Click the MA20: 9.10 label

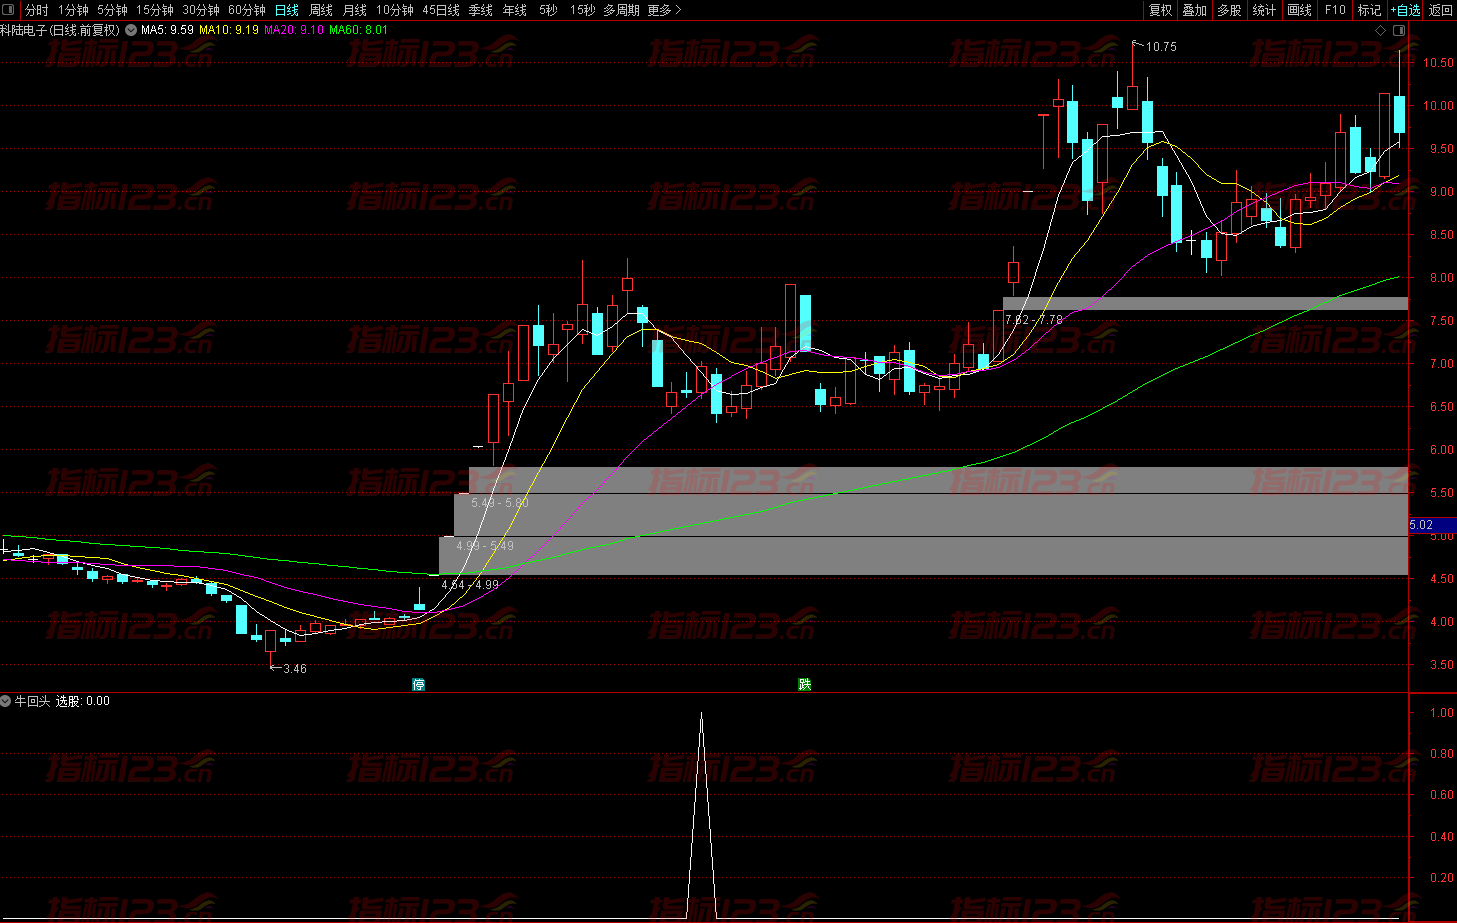coord(293,30)
